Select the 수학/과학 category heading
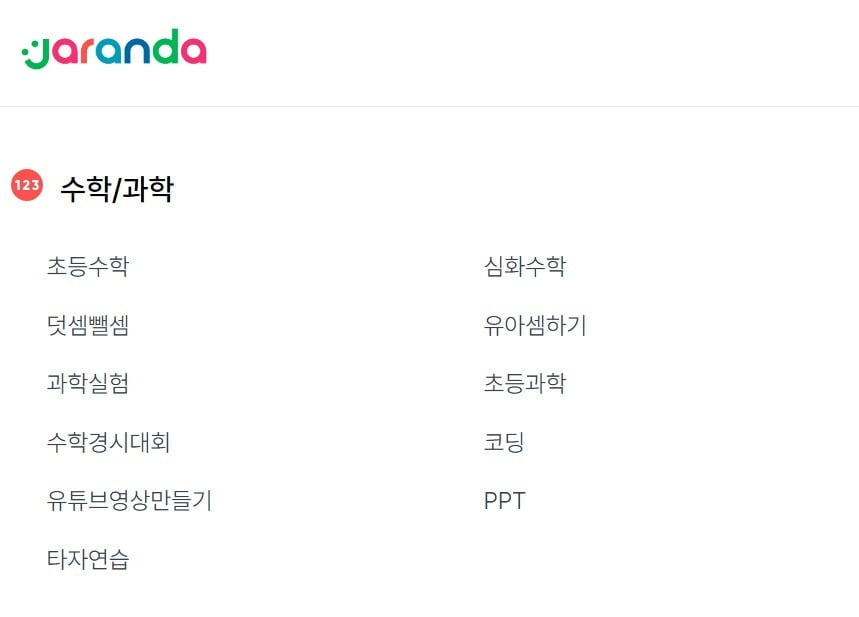Image resolution: width=859 pixels, height=617 pixels. (117, 188)
